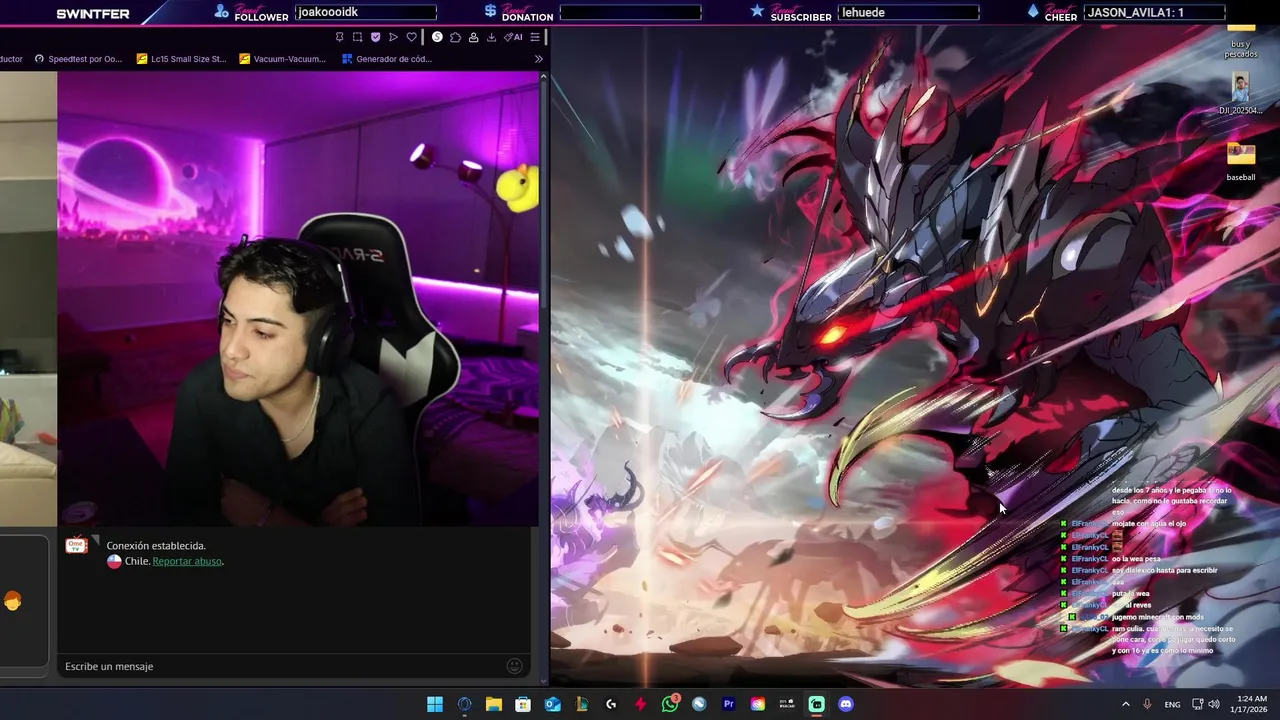Click chat message 'juguemo minecraft con mods'
The image size is (1280, 720).
[1158, 617]
